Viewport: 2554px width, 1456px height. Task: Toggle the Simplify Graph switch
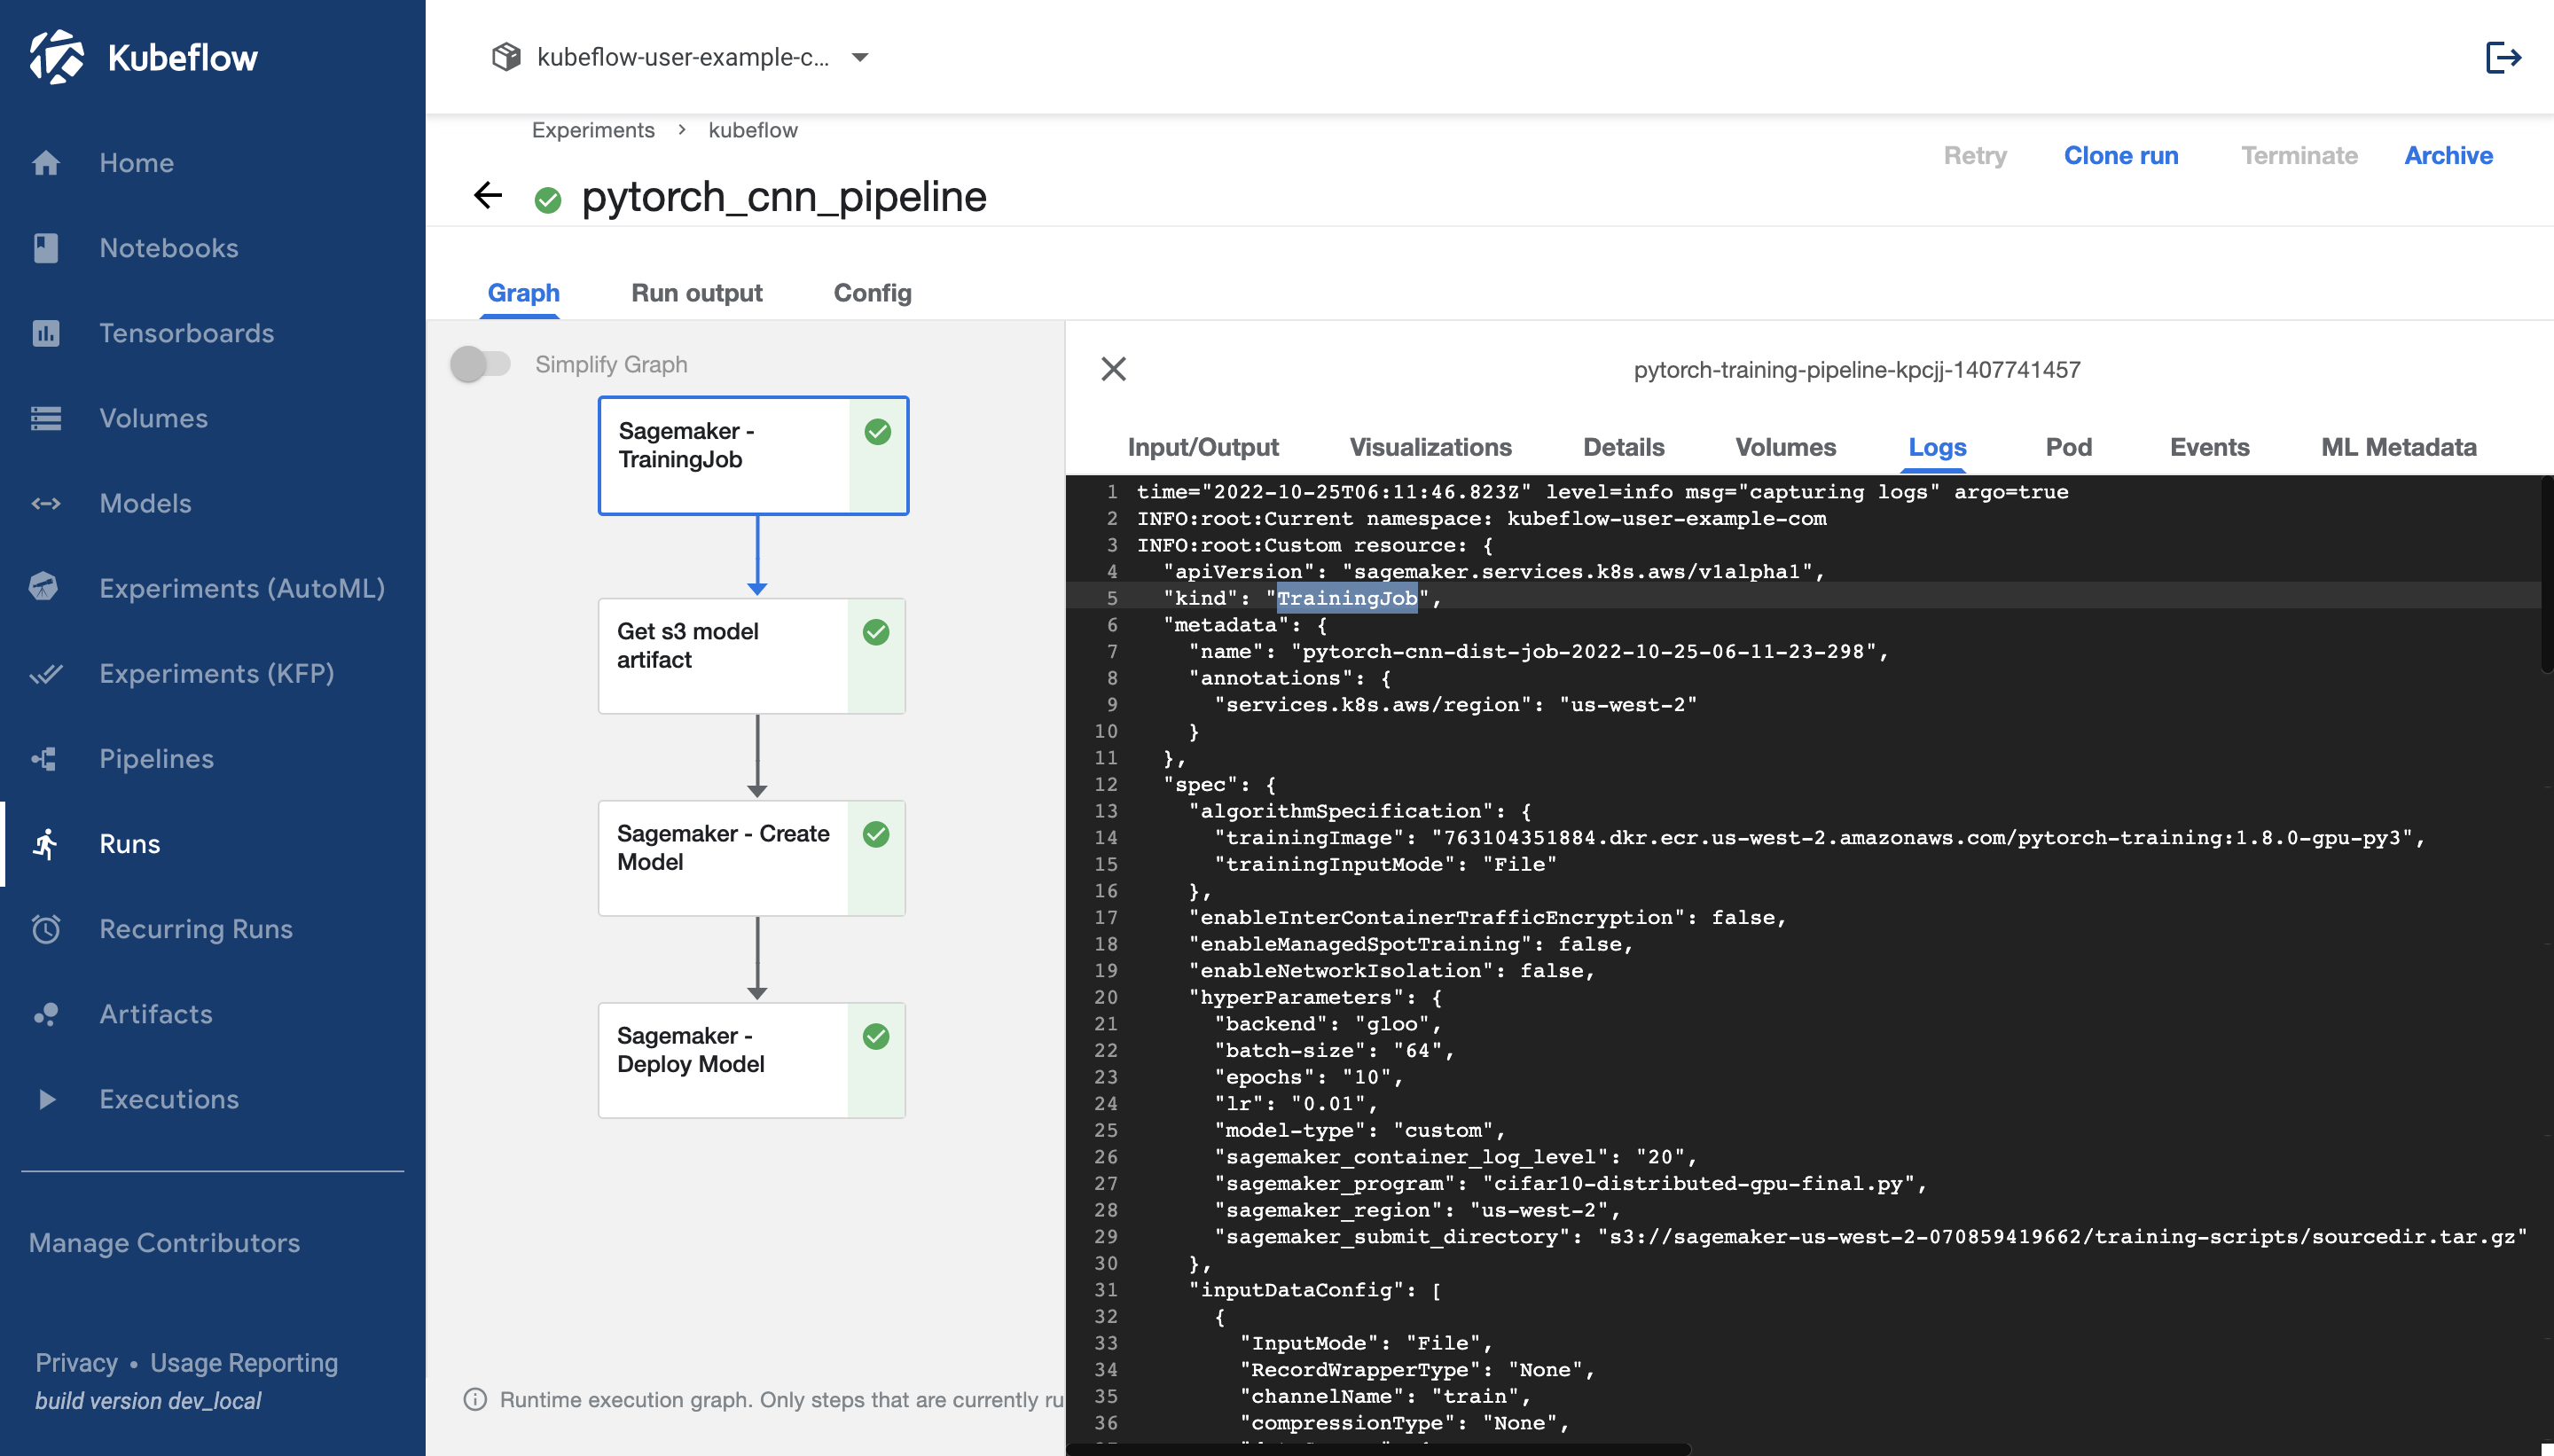click(x=480, y=364)
